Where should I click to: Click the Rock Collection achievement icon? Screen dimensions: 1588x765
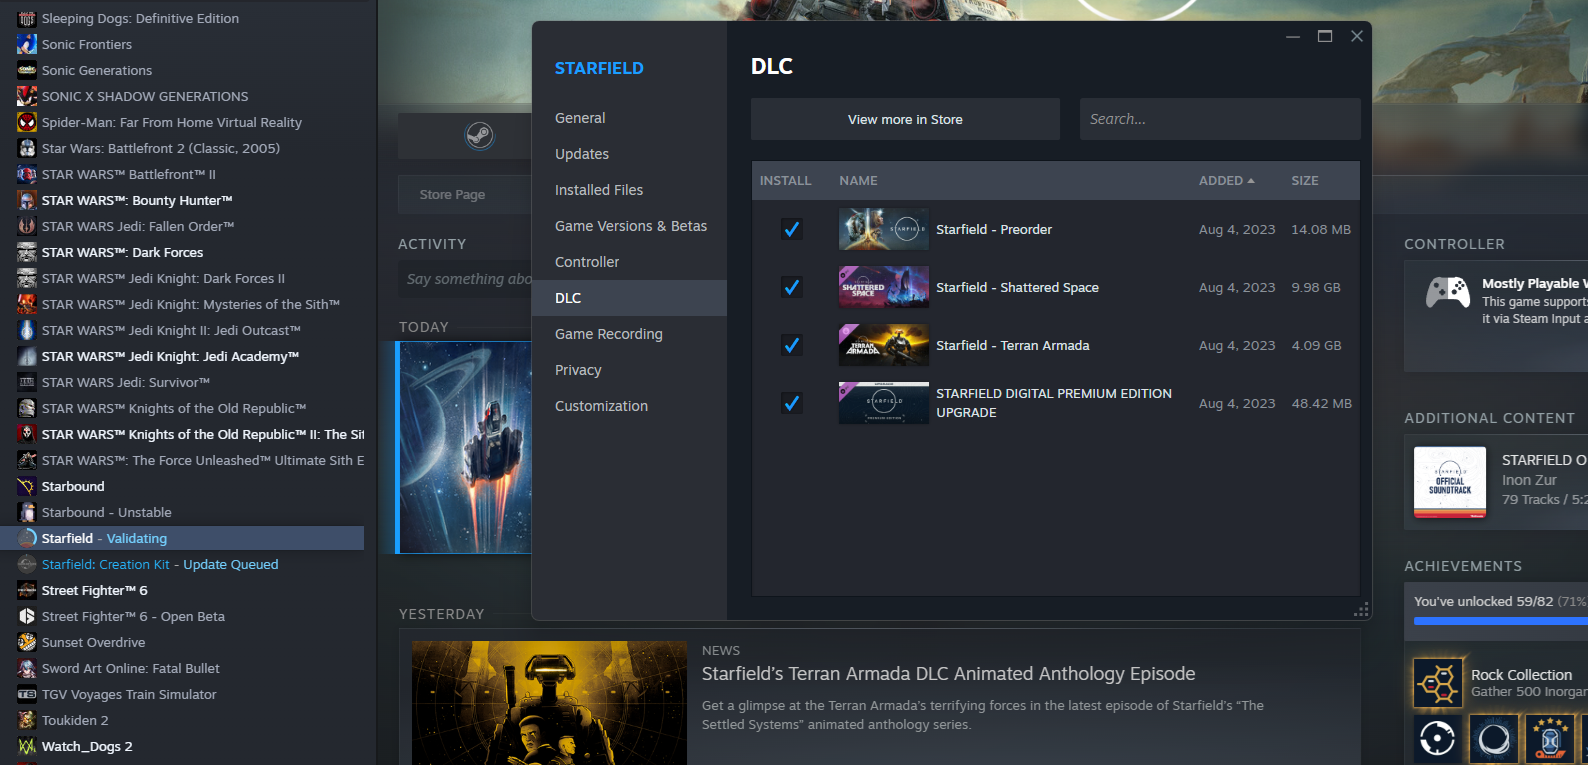coord(1438,683)
